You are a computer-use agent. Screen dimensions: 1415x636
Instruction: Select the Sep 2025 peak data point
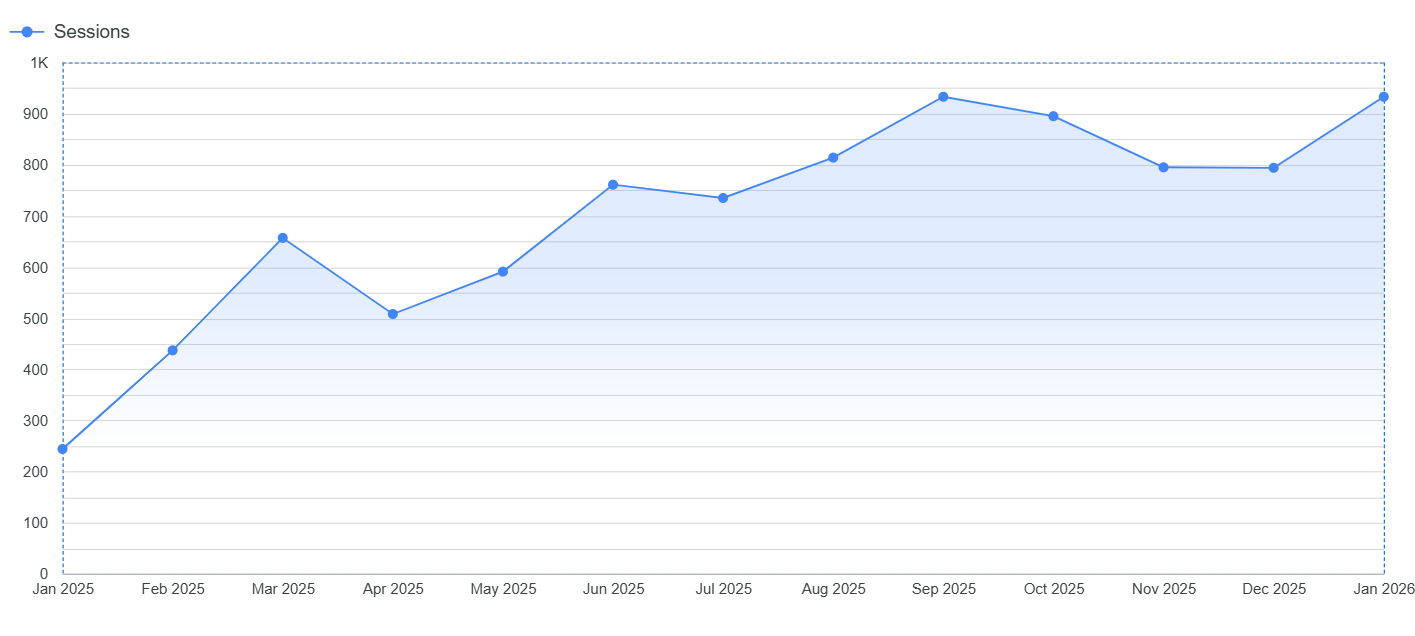coord(943,97)
